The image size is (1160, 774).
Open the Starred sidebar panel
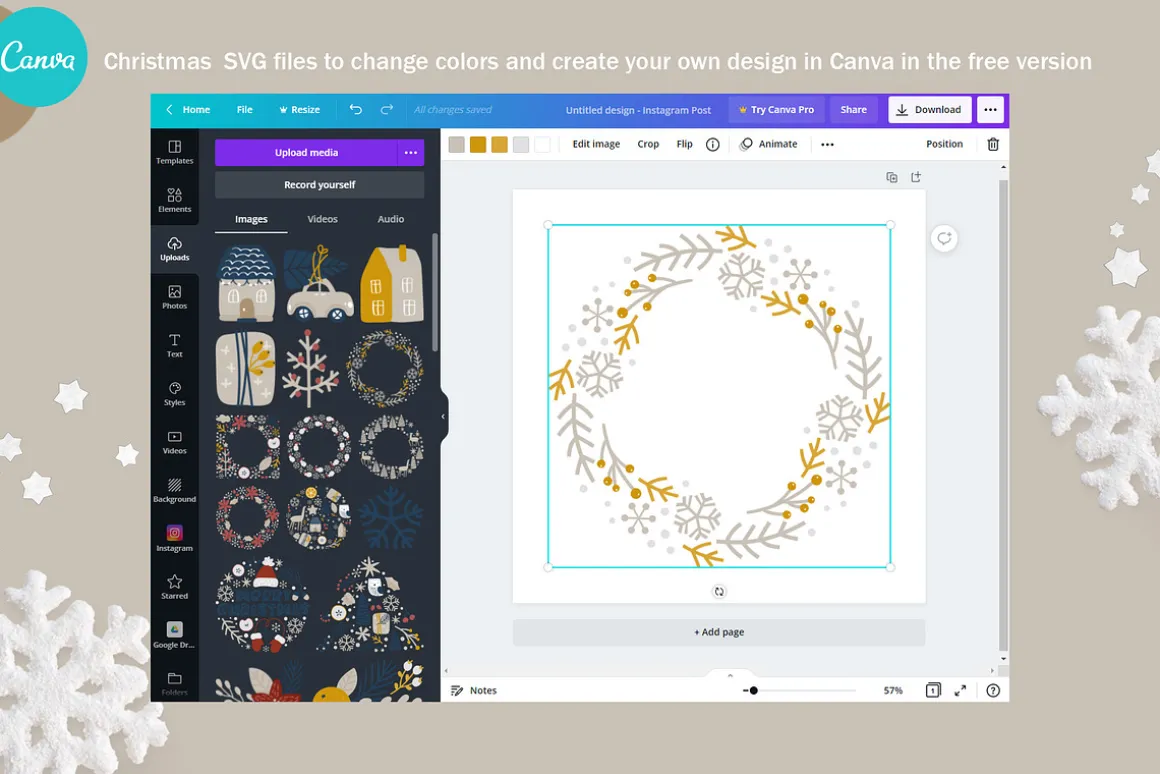coord(175,587)
